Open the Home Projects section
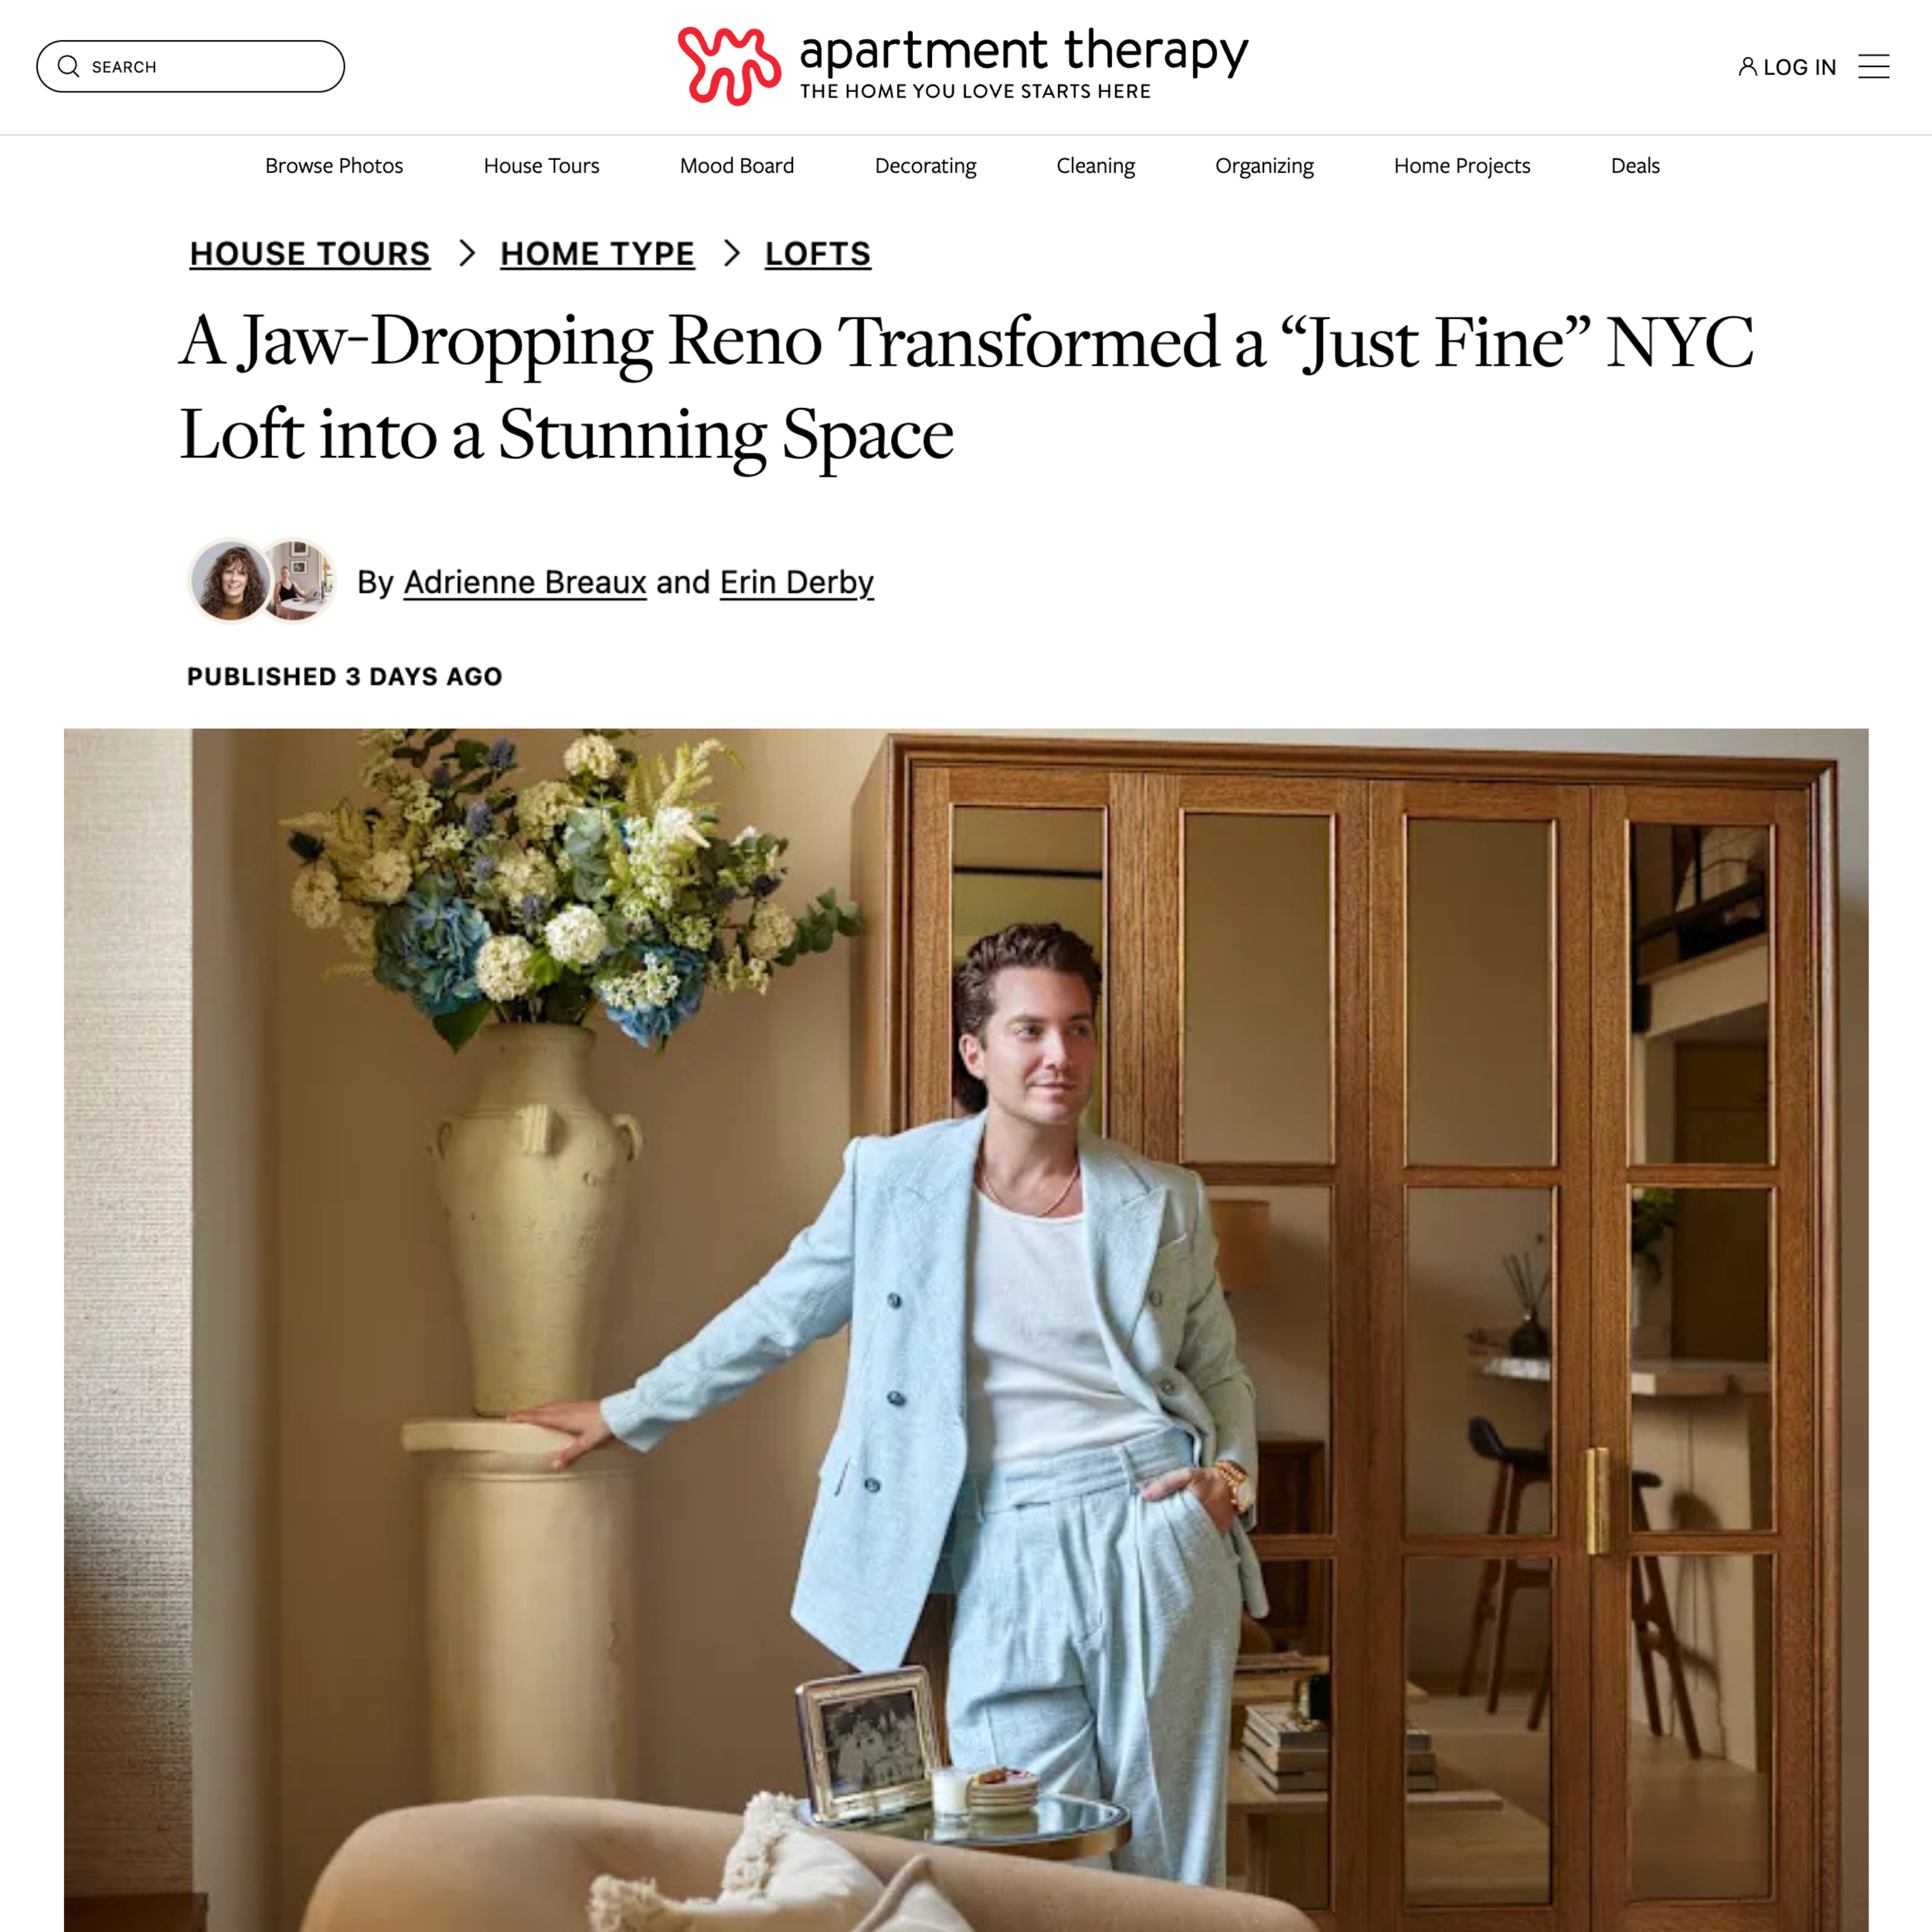Image resolution: width=1932 pixels, height=1932 pixels. pos(1461,166)
